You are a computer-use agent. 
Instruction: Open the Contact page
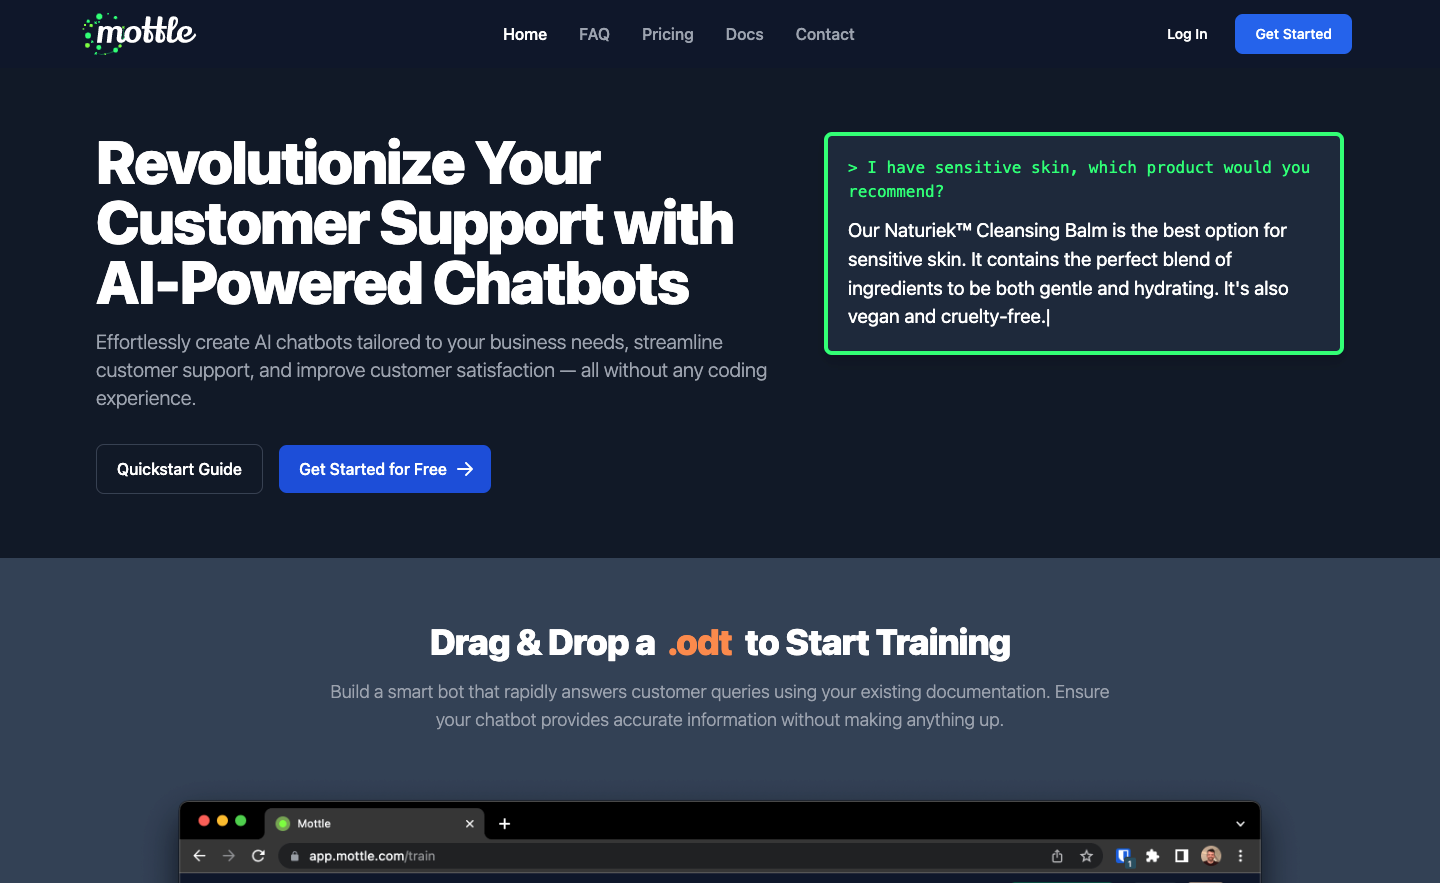[824, 34]
